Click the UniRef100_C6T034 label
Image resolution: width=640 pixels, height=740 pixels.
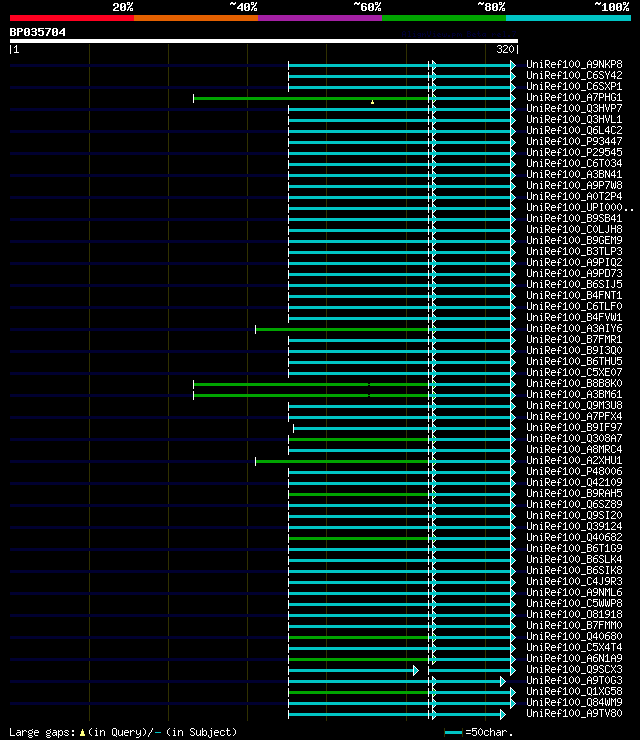574,163
